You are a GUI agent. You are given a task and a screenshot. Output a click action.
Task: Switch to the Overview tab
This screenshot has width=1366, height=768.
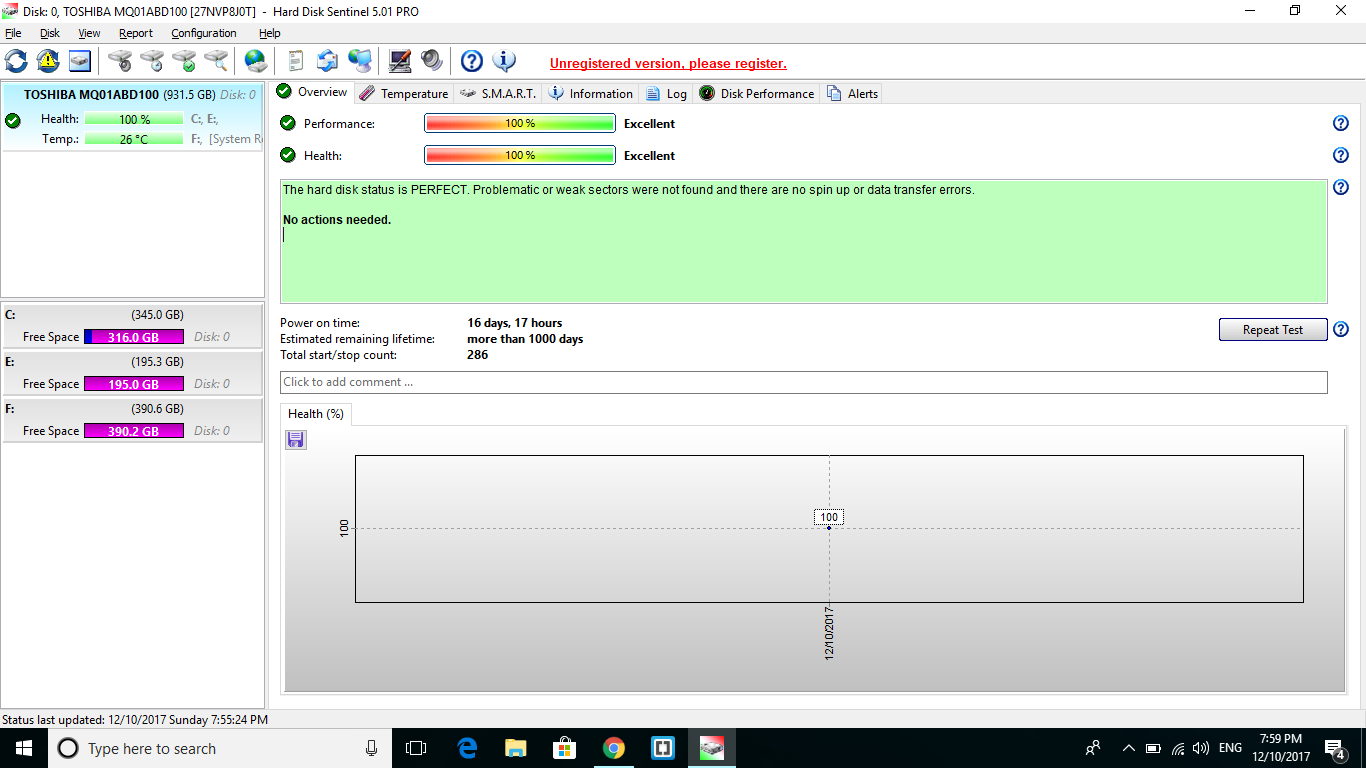312,92
